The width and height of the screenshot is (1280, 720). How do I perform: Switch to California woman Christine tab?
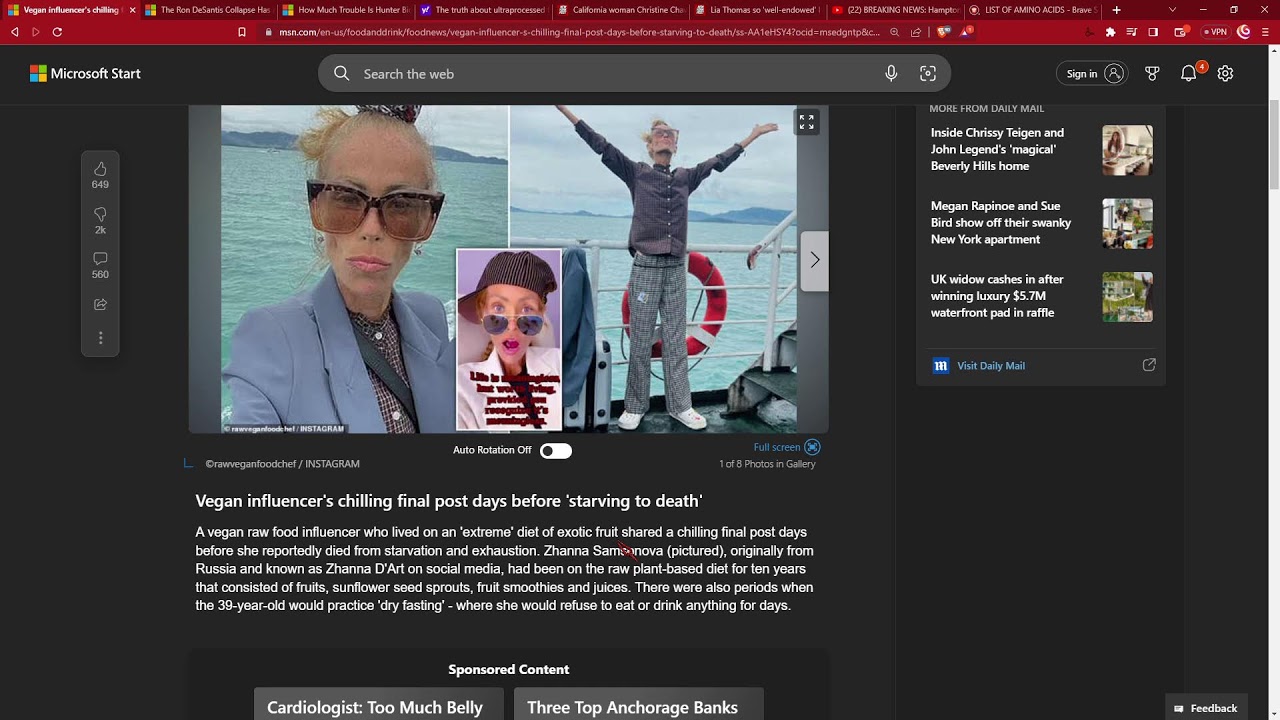click(x=621, y=10)
